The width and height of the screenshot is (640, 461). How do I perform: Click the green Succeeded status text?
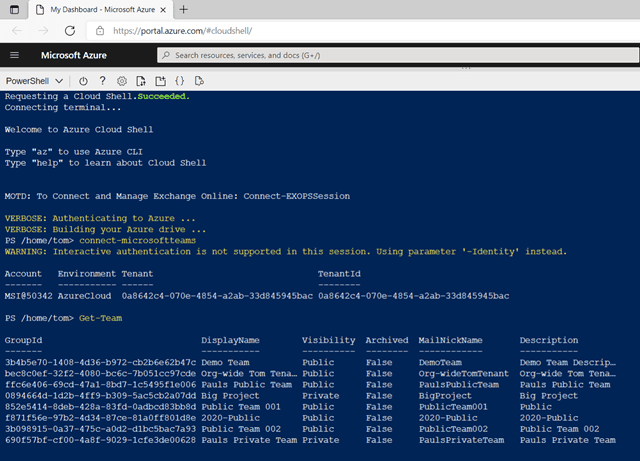click(x=164, y=96)
